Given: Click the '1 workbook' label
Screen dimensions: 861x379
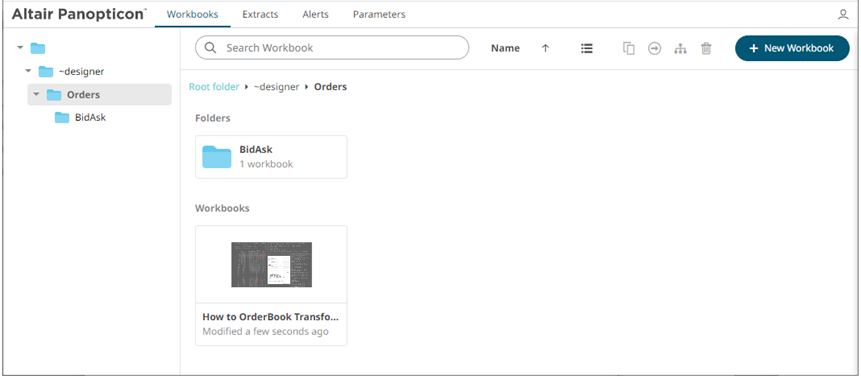Looking at the screenshot, I should point(266,164).
